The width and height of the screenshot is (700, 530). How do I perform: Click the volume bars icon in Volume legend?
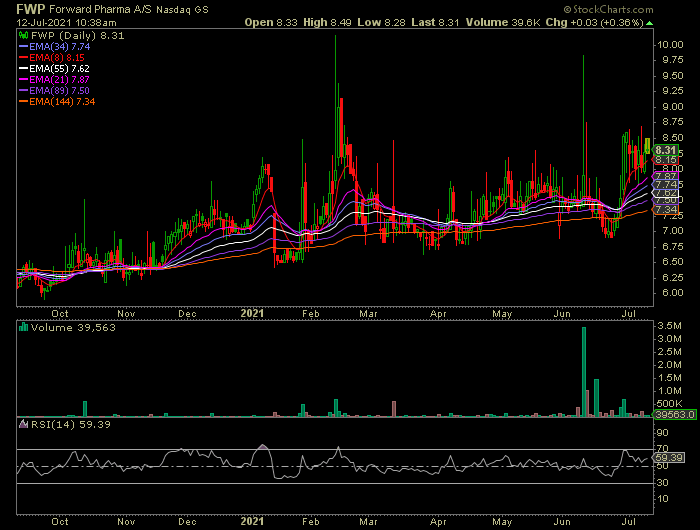23,327
